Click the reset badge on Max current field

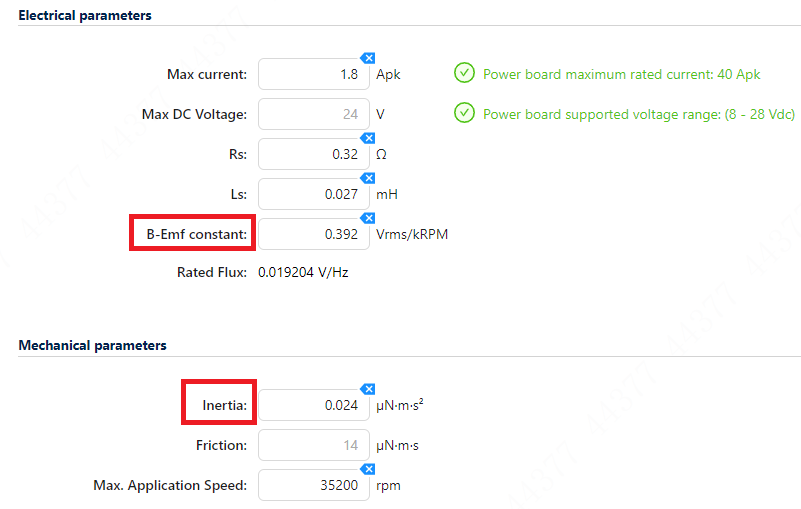367,58
